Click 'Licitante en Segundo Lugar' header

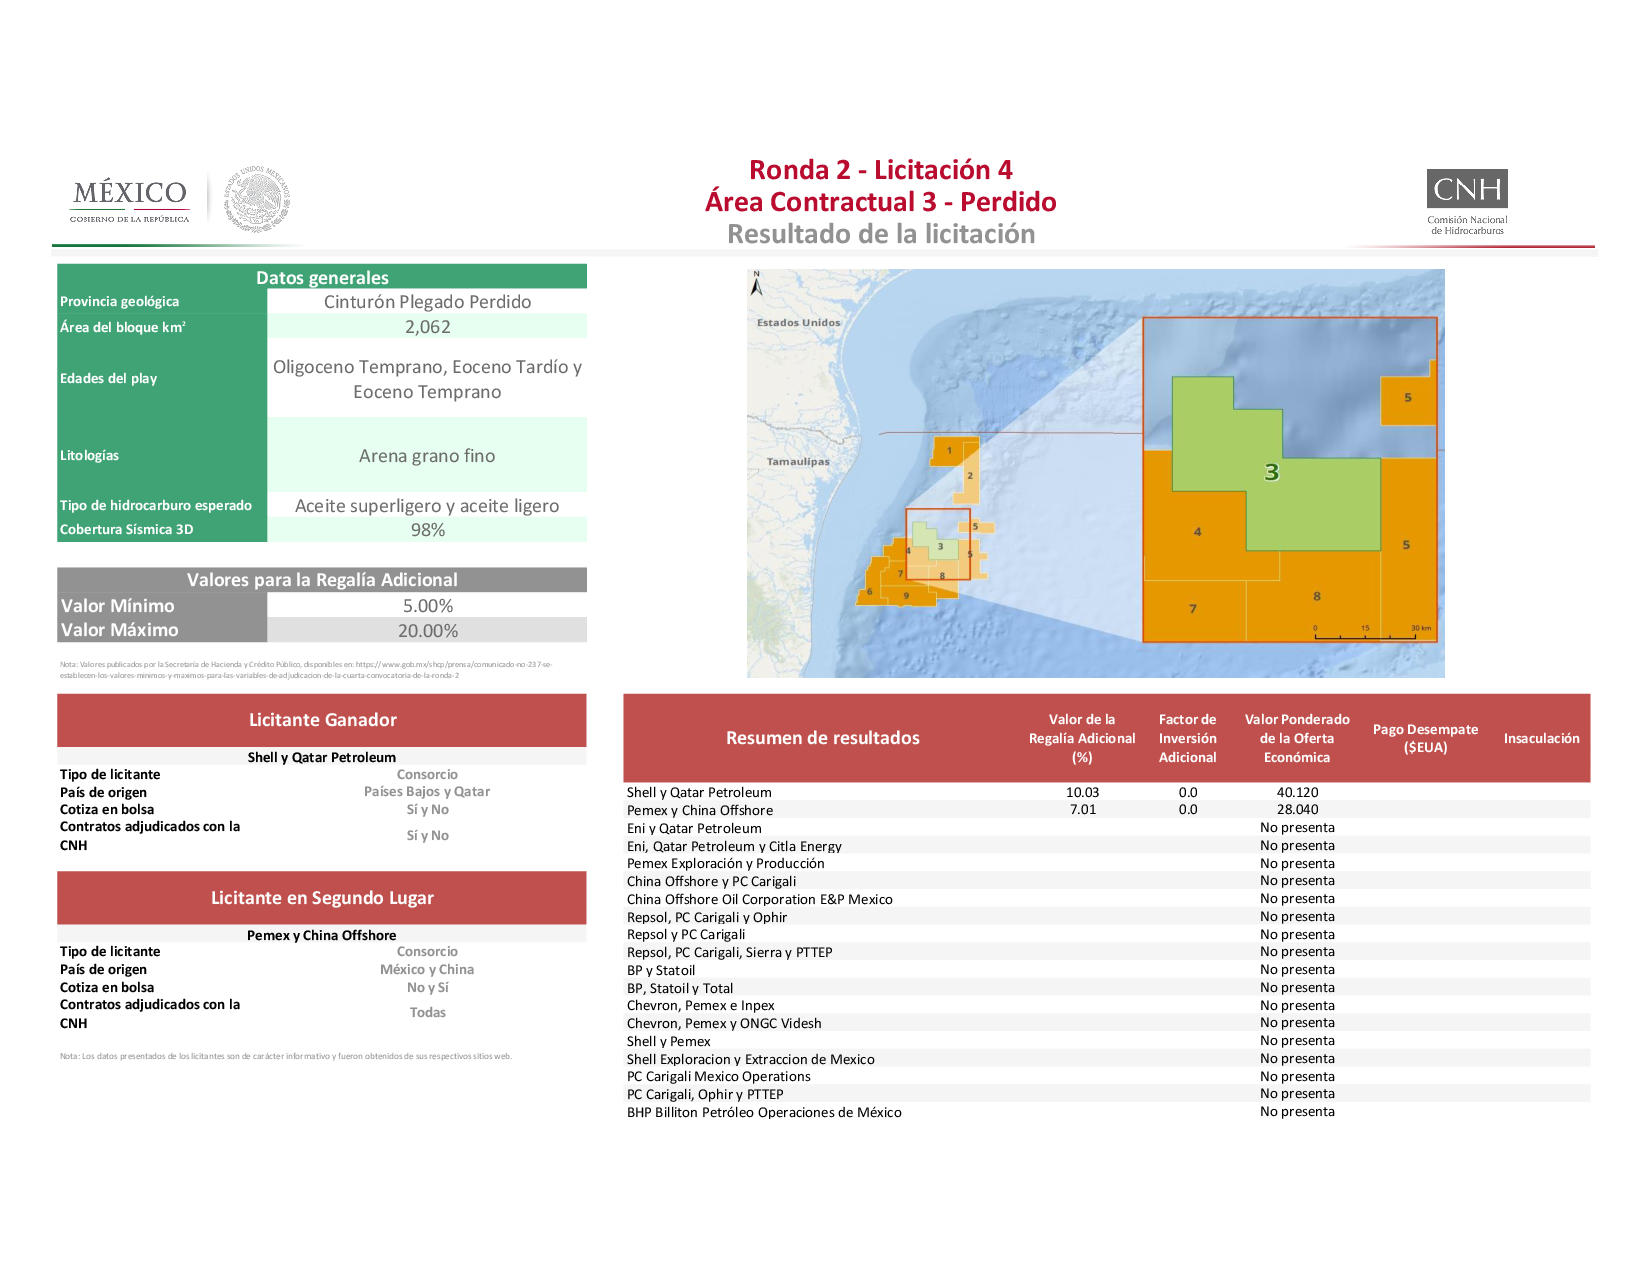tap(322, 898)
